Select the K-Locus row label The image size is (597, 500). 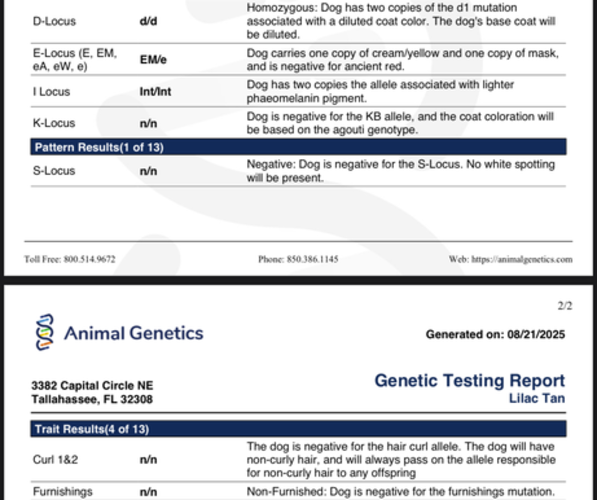pyautogui.click(x=54, y=123)
